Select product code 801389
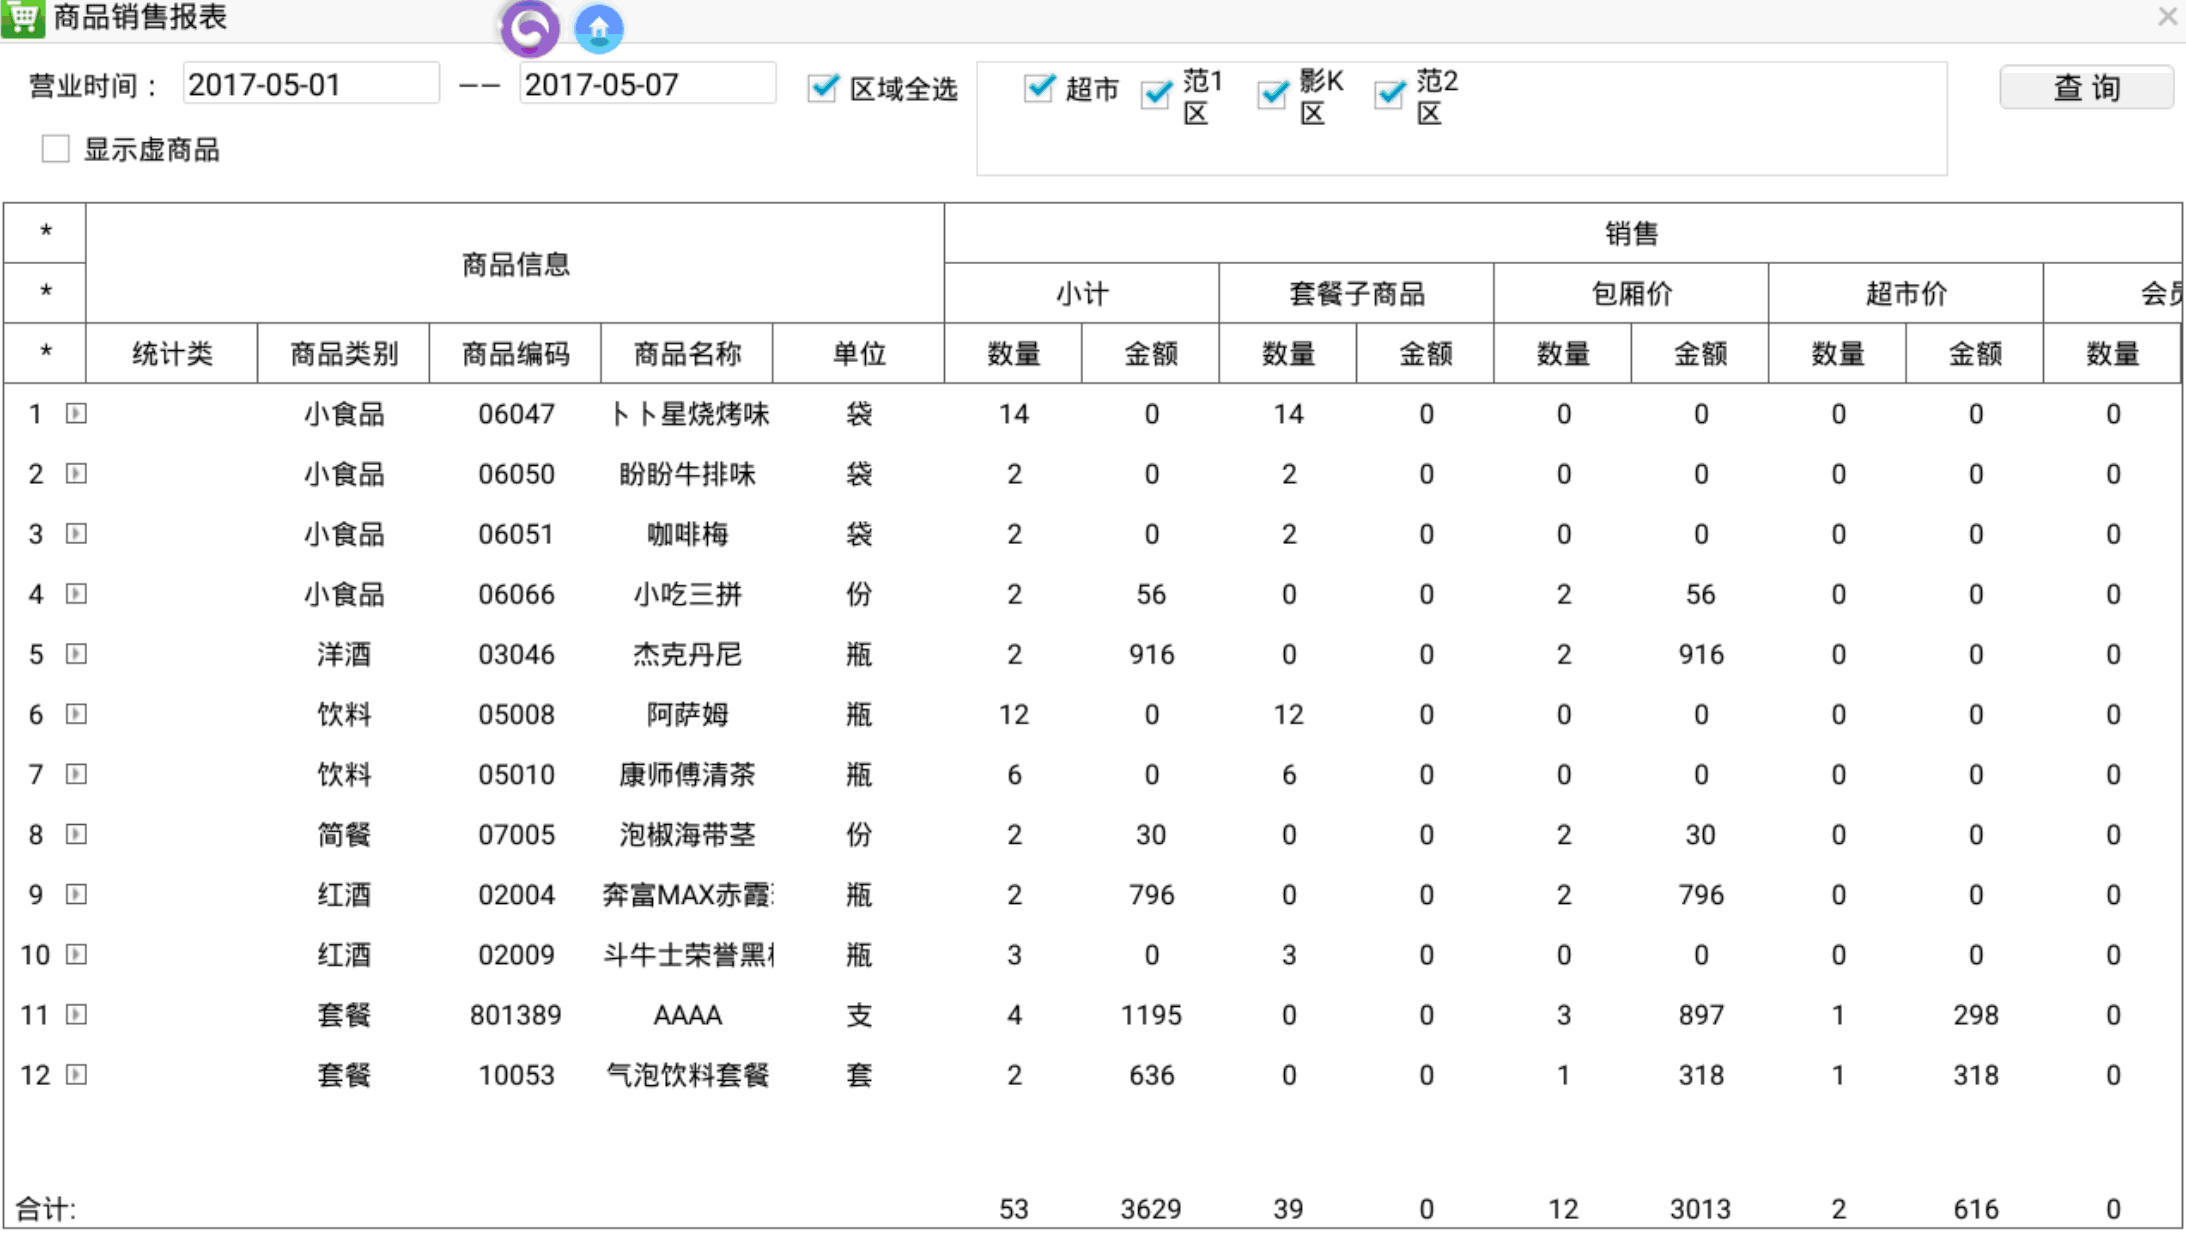The width and height of the screenshot is (2186, 1234). click(x=516, y=1014)
